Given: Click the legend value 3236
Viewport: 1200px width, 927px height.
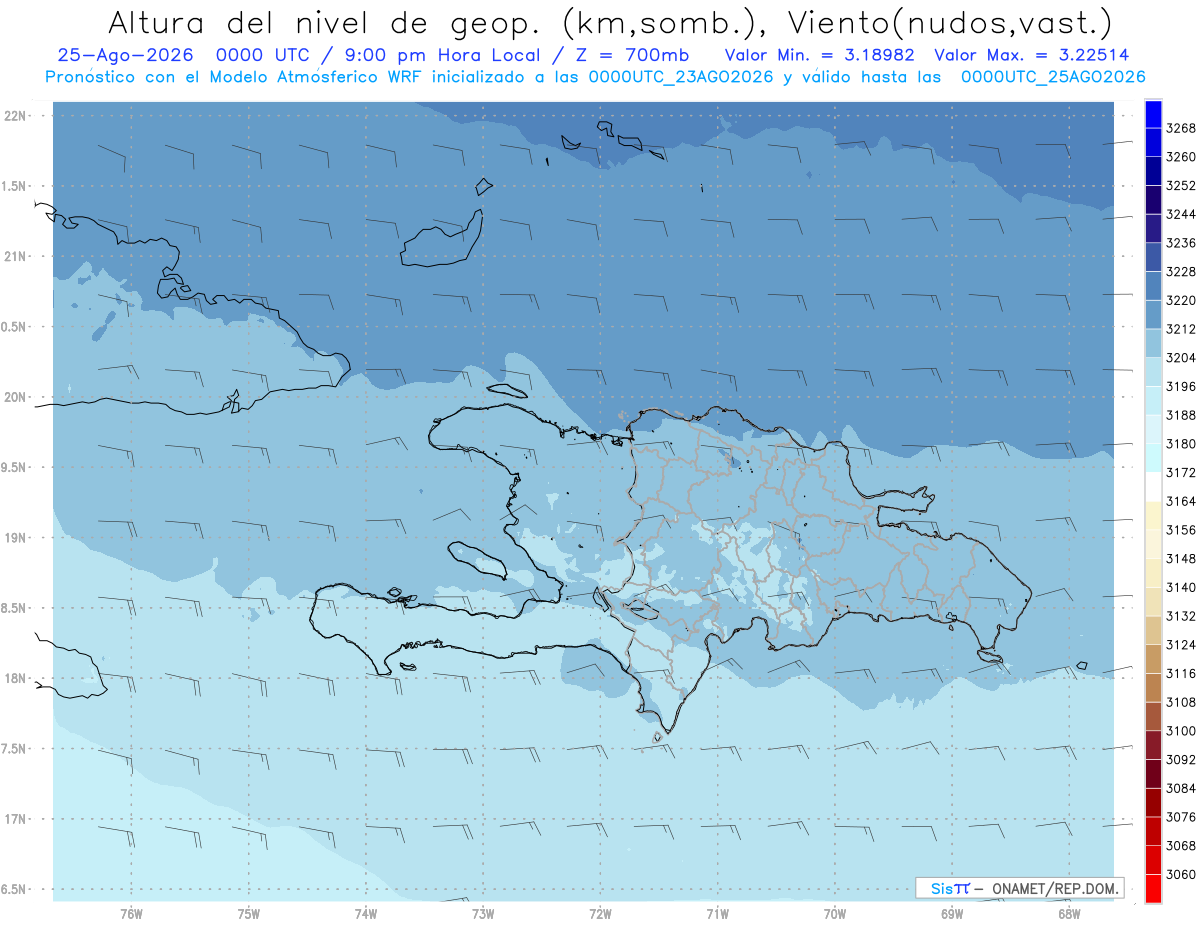Looking at the screenshot, I should click(x=1181, y=243).
